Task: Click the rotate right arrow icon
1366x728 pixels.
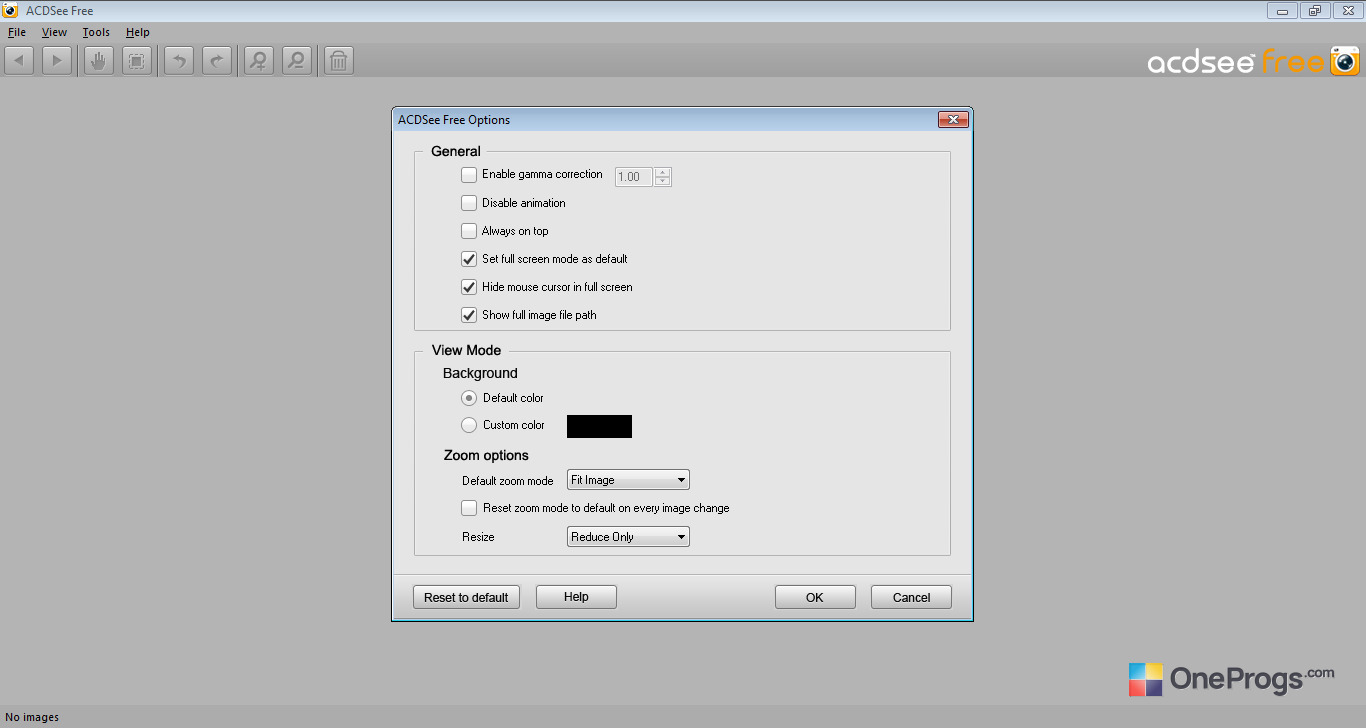Action: click(217, 61)
